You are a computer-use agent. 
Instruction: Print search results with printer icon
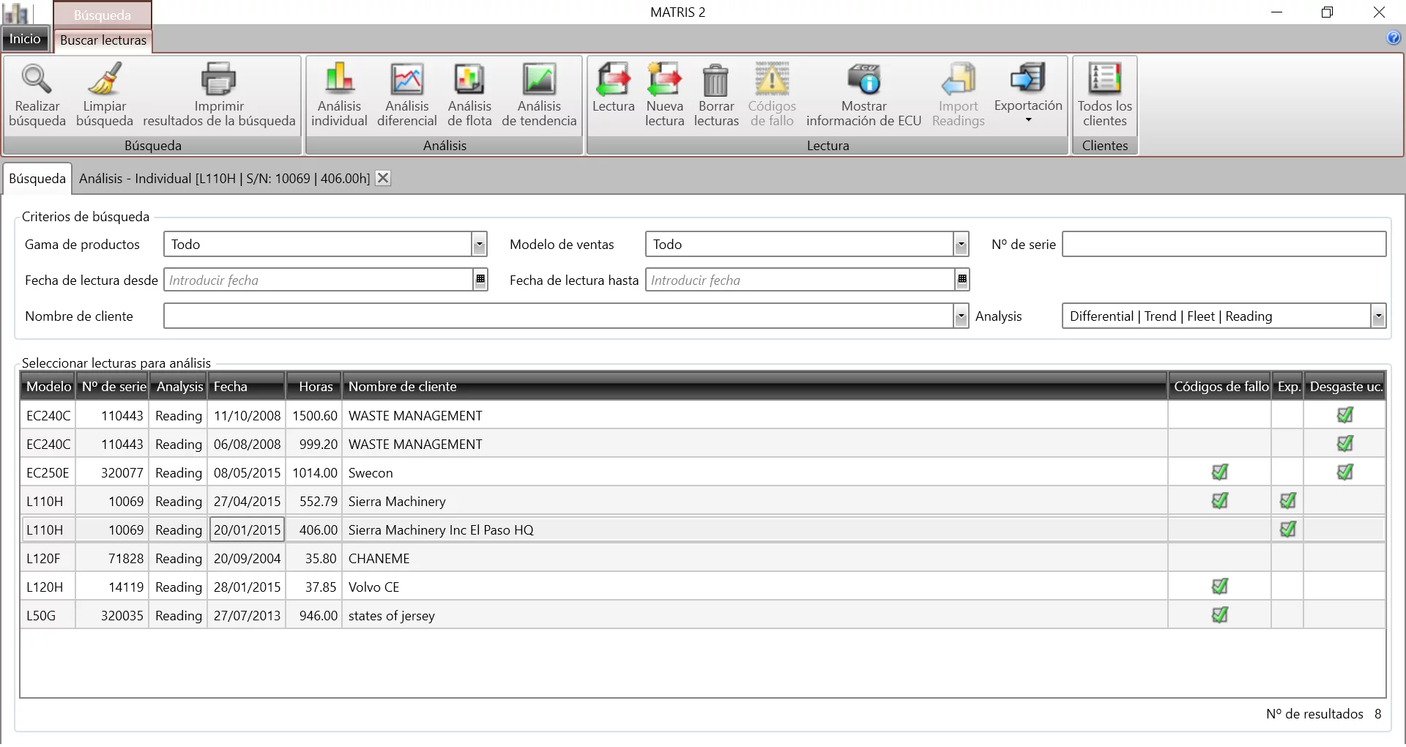pyautogui.click(x=218, y=80)
